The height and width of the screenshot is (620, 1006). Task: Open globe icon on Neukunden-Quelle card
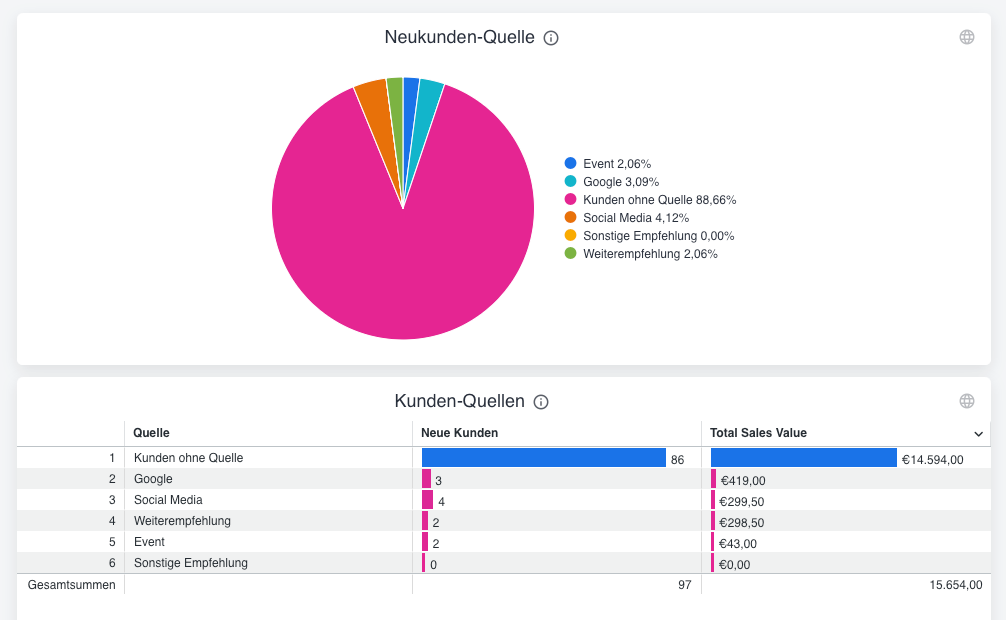(x=967, y=37)
